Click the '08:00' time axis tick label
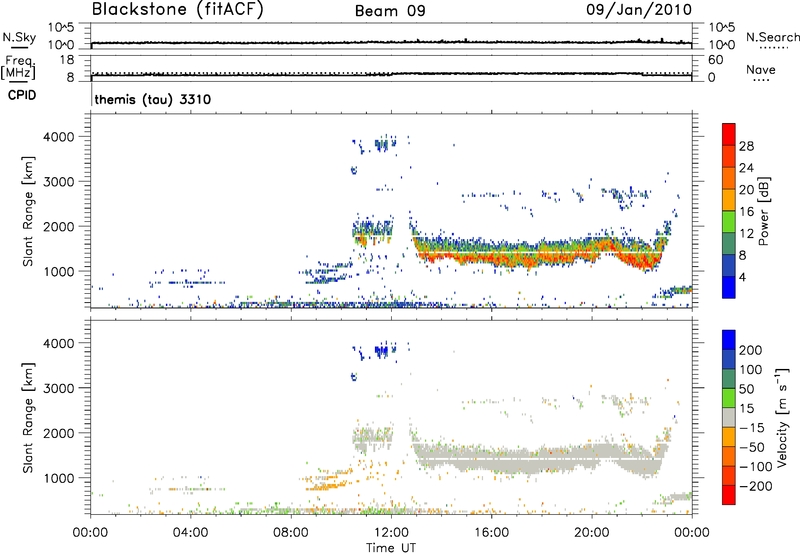Image resolution: width=800 pixels, height=554 pixels. pyautogui.click(x=291, y=533)
